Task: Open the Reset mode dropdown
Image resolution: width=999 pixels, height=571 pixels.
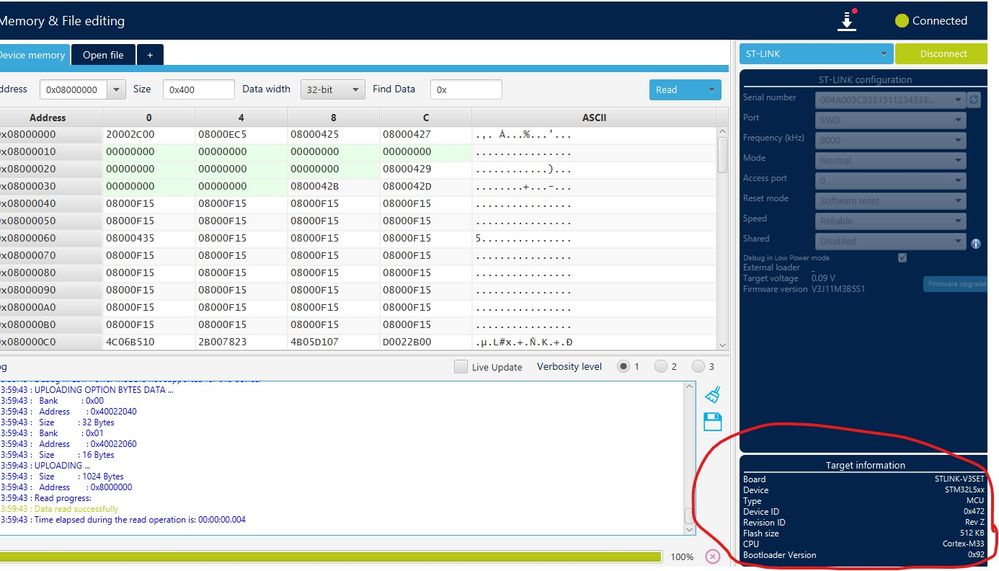Action: 890,201
